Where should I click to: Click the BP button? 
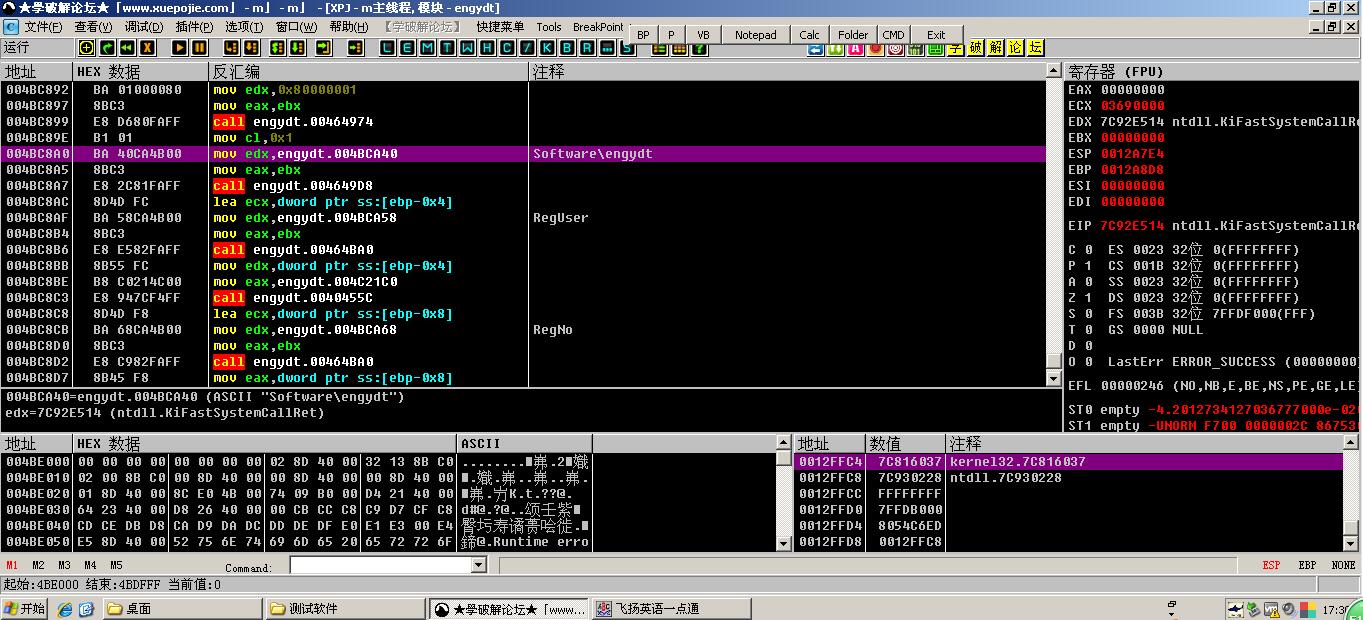pyautogui.click(x=643, y=35)
